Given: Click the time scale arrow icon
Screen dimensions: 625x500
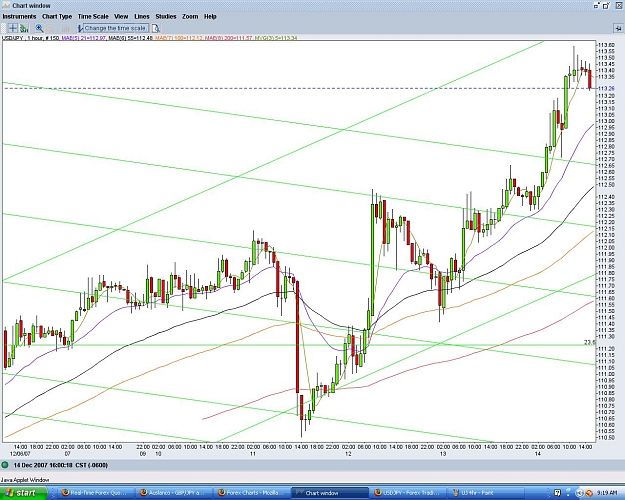Looking at the screenshot, I should [x=80, y=28].
